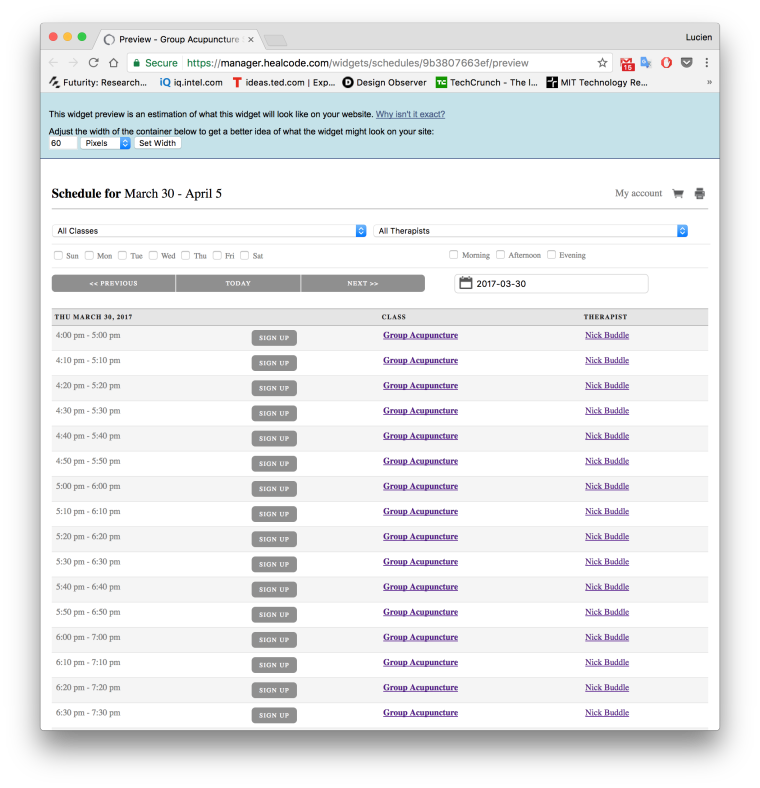Bookmark page with the star icon

coord(602,63)
